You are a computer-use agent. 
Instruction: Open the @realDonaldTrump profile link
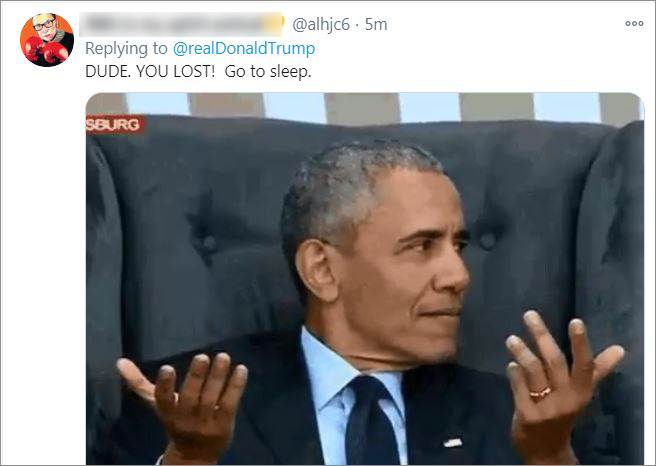(244, 49)
